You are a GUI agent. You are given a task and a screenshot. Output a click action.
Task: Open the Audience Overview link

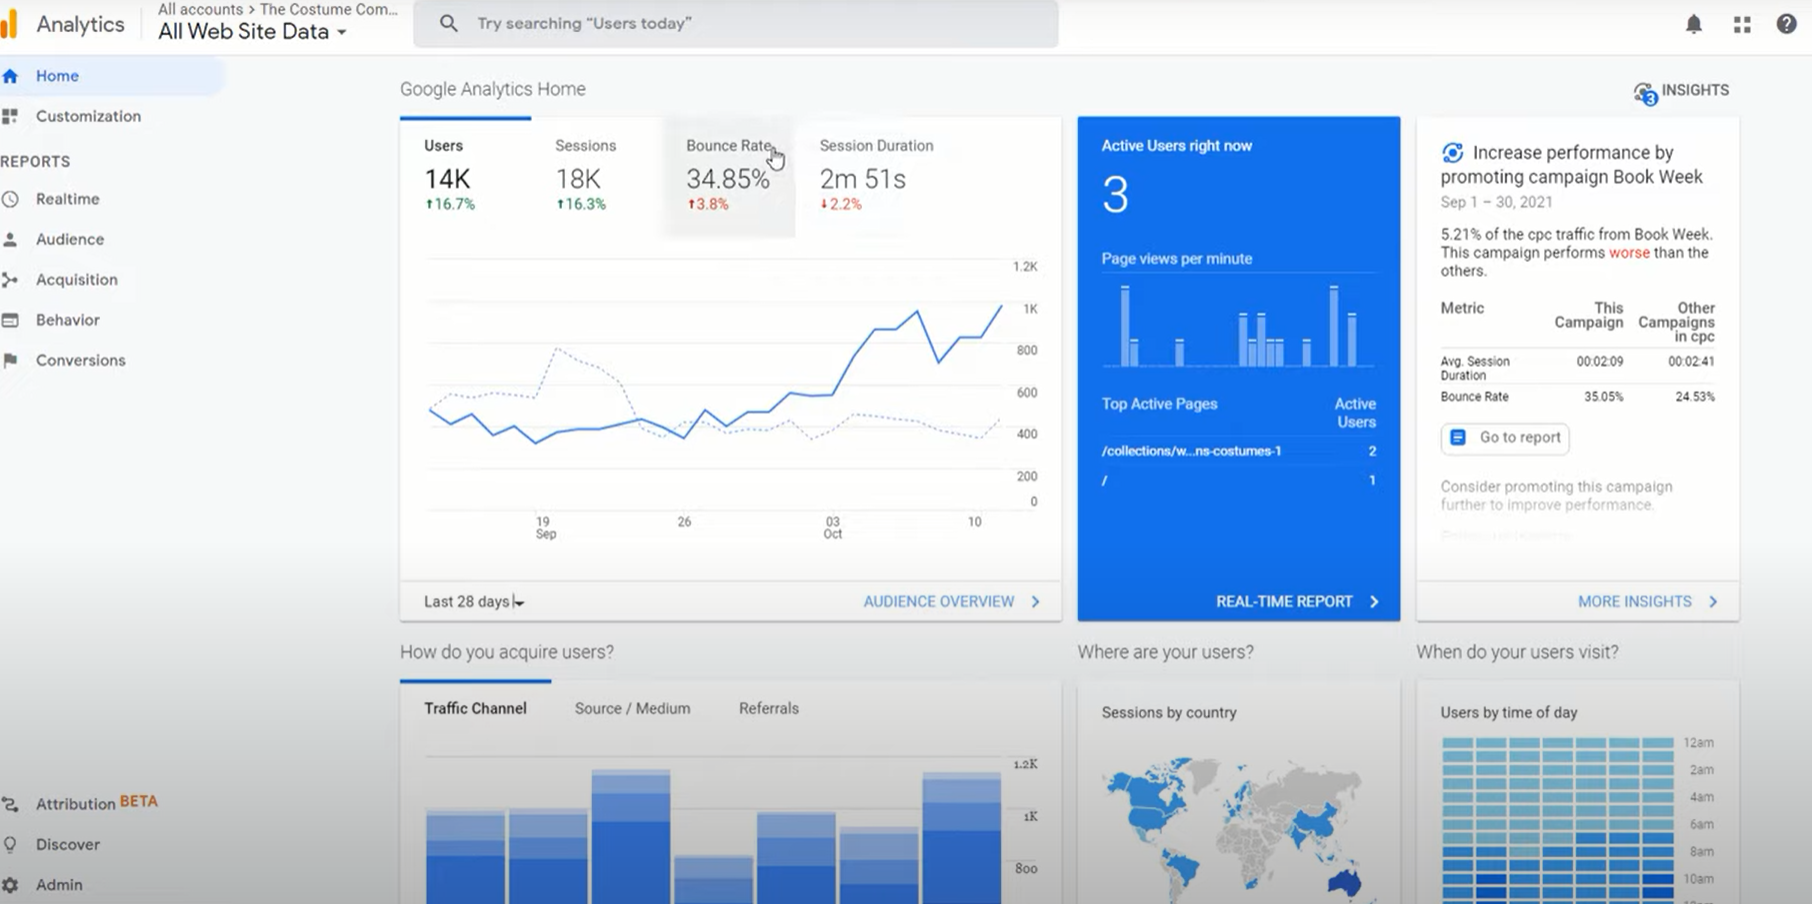(940, 601)
